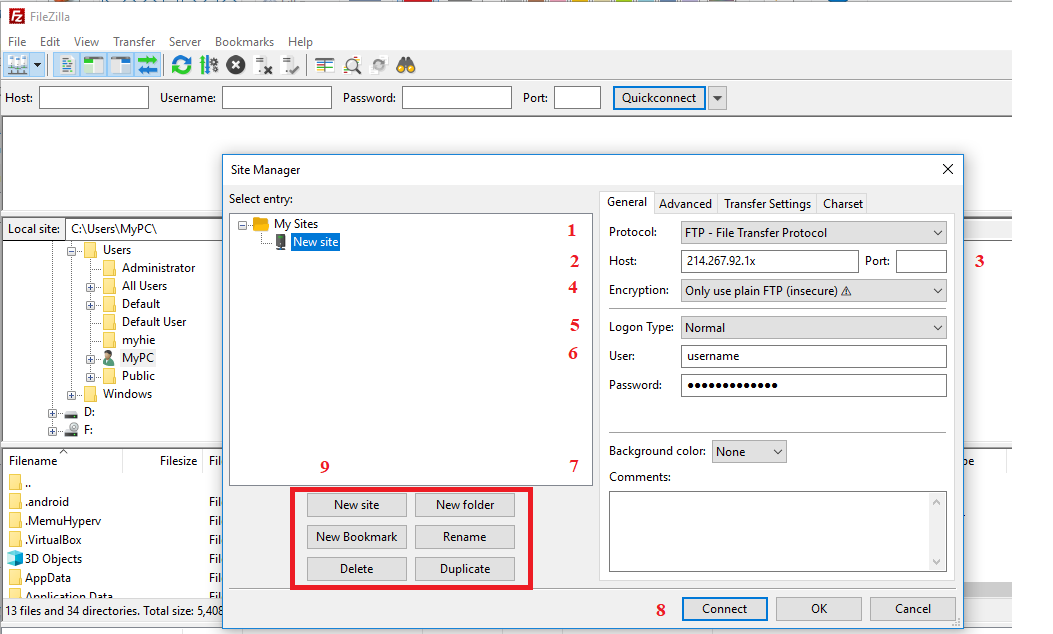Screen dimensions: 1053x634
Task: Toggle processing of transfer queue icon
Action: [209, 65]
